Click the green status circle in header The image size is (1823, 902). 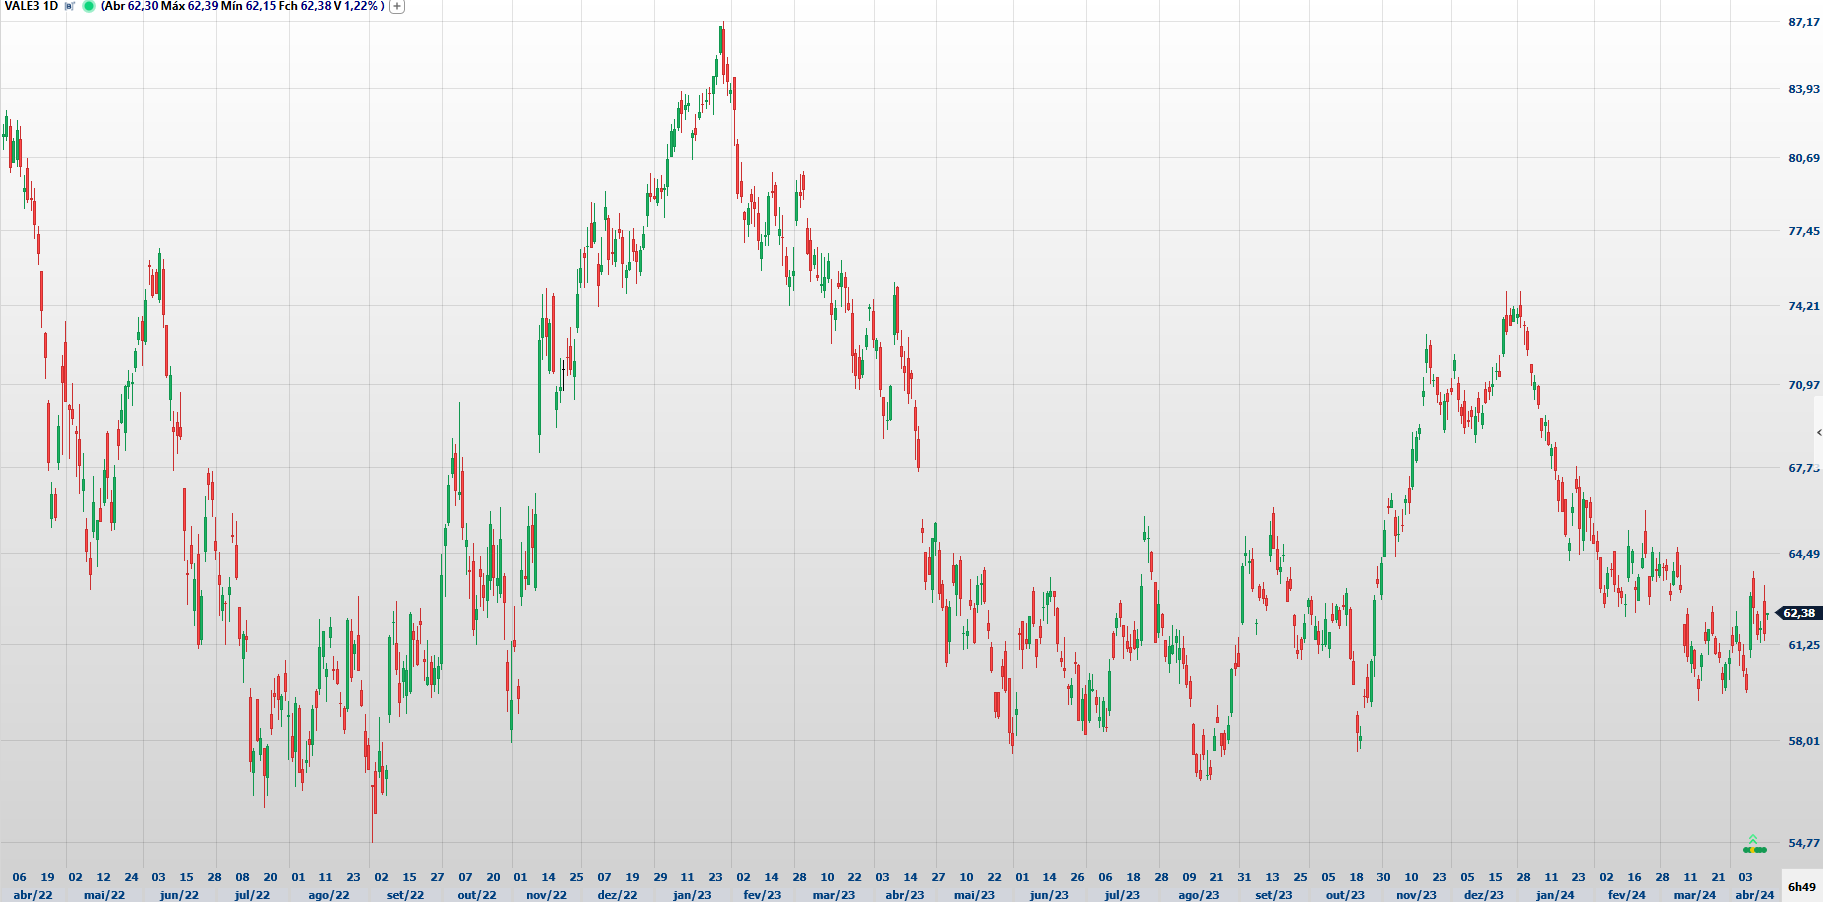click(x=89, y=6)
